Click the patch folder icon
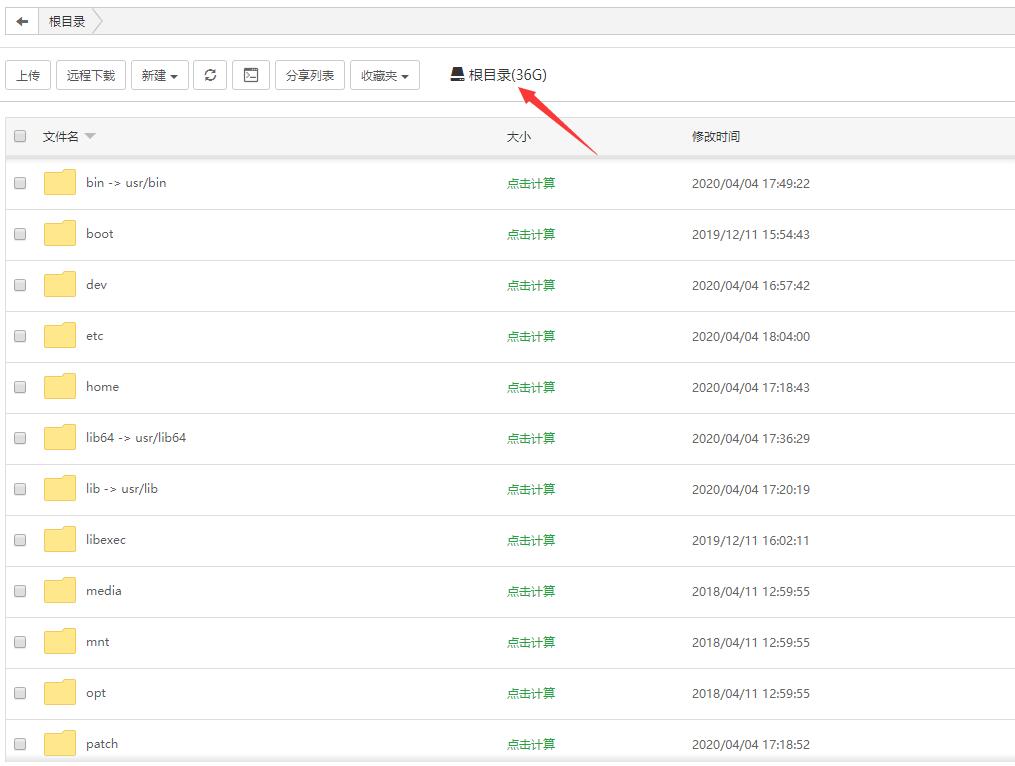Screen dimensions: 1015x766 point(60,743)
